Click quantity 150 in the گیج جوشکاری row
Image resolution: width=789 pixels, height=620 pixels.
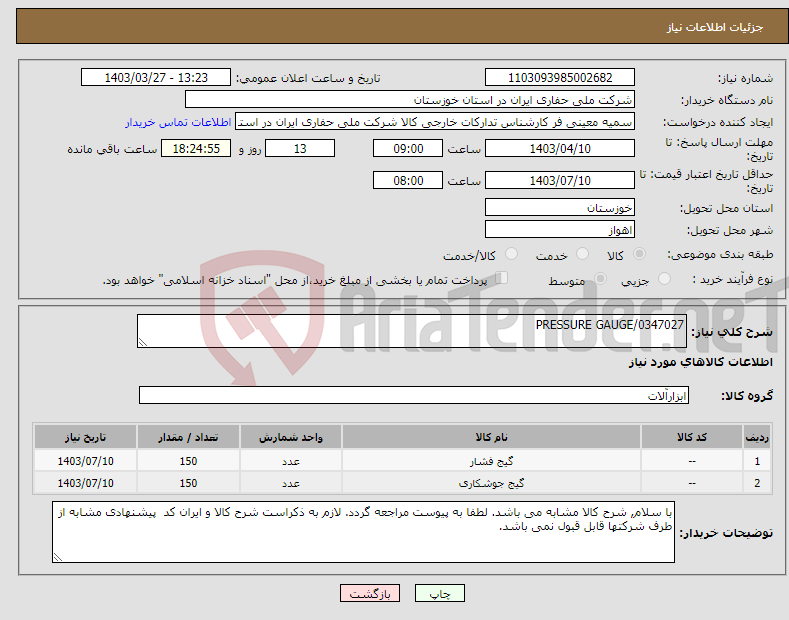click(x=188, y=483)
